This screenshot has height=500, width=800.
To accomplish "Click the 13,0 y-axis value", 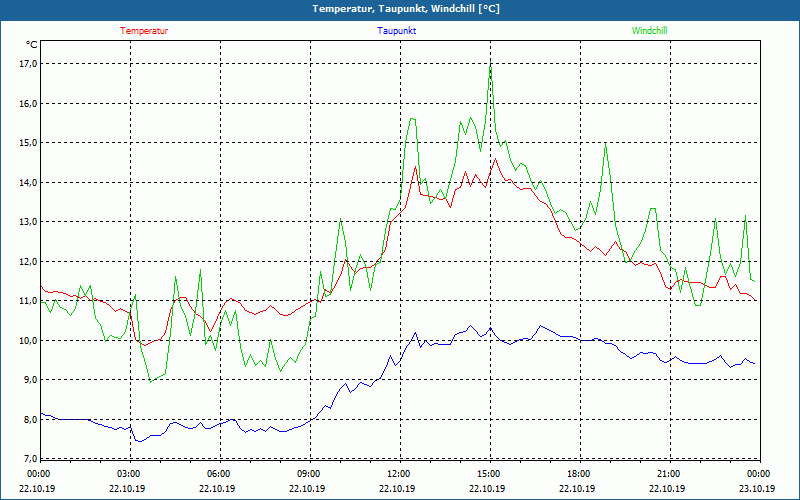I will pyautogui.click(x=28, y=222).
